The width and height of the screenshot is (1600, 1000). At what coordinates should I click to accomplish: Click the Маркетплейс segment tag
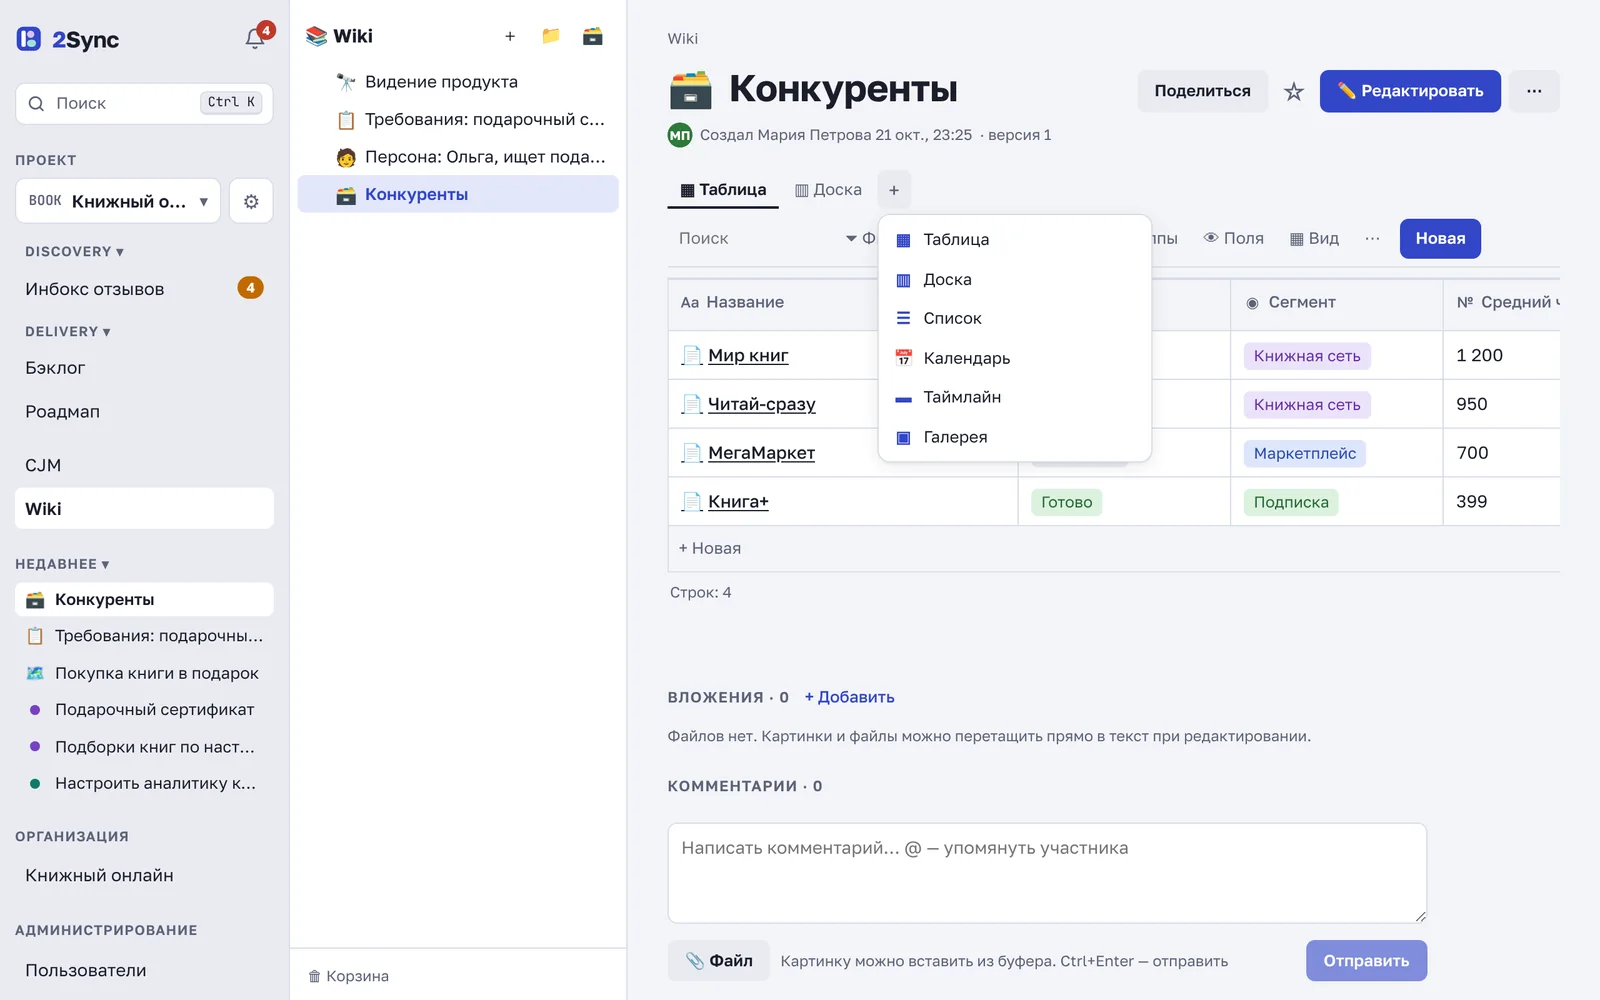(1305, 453)
